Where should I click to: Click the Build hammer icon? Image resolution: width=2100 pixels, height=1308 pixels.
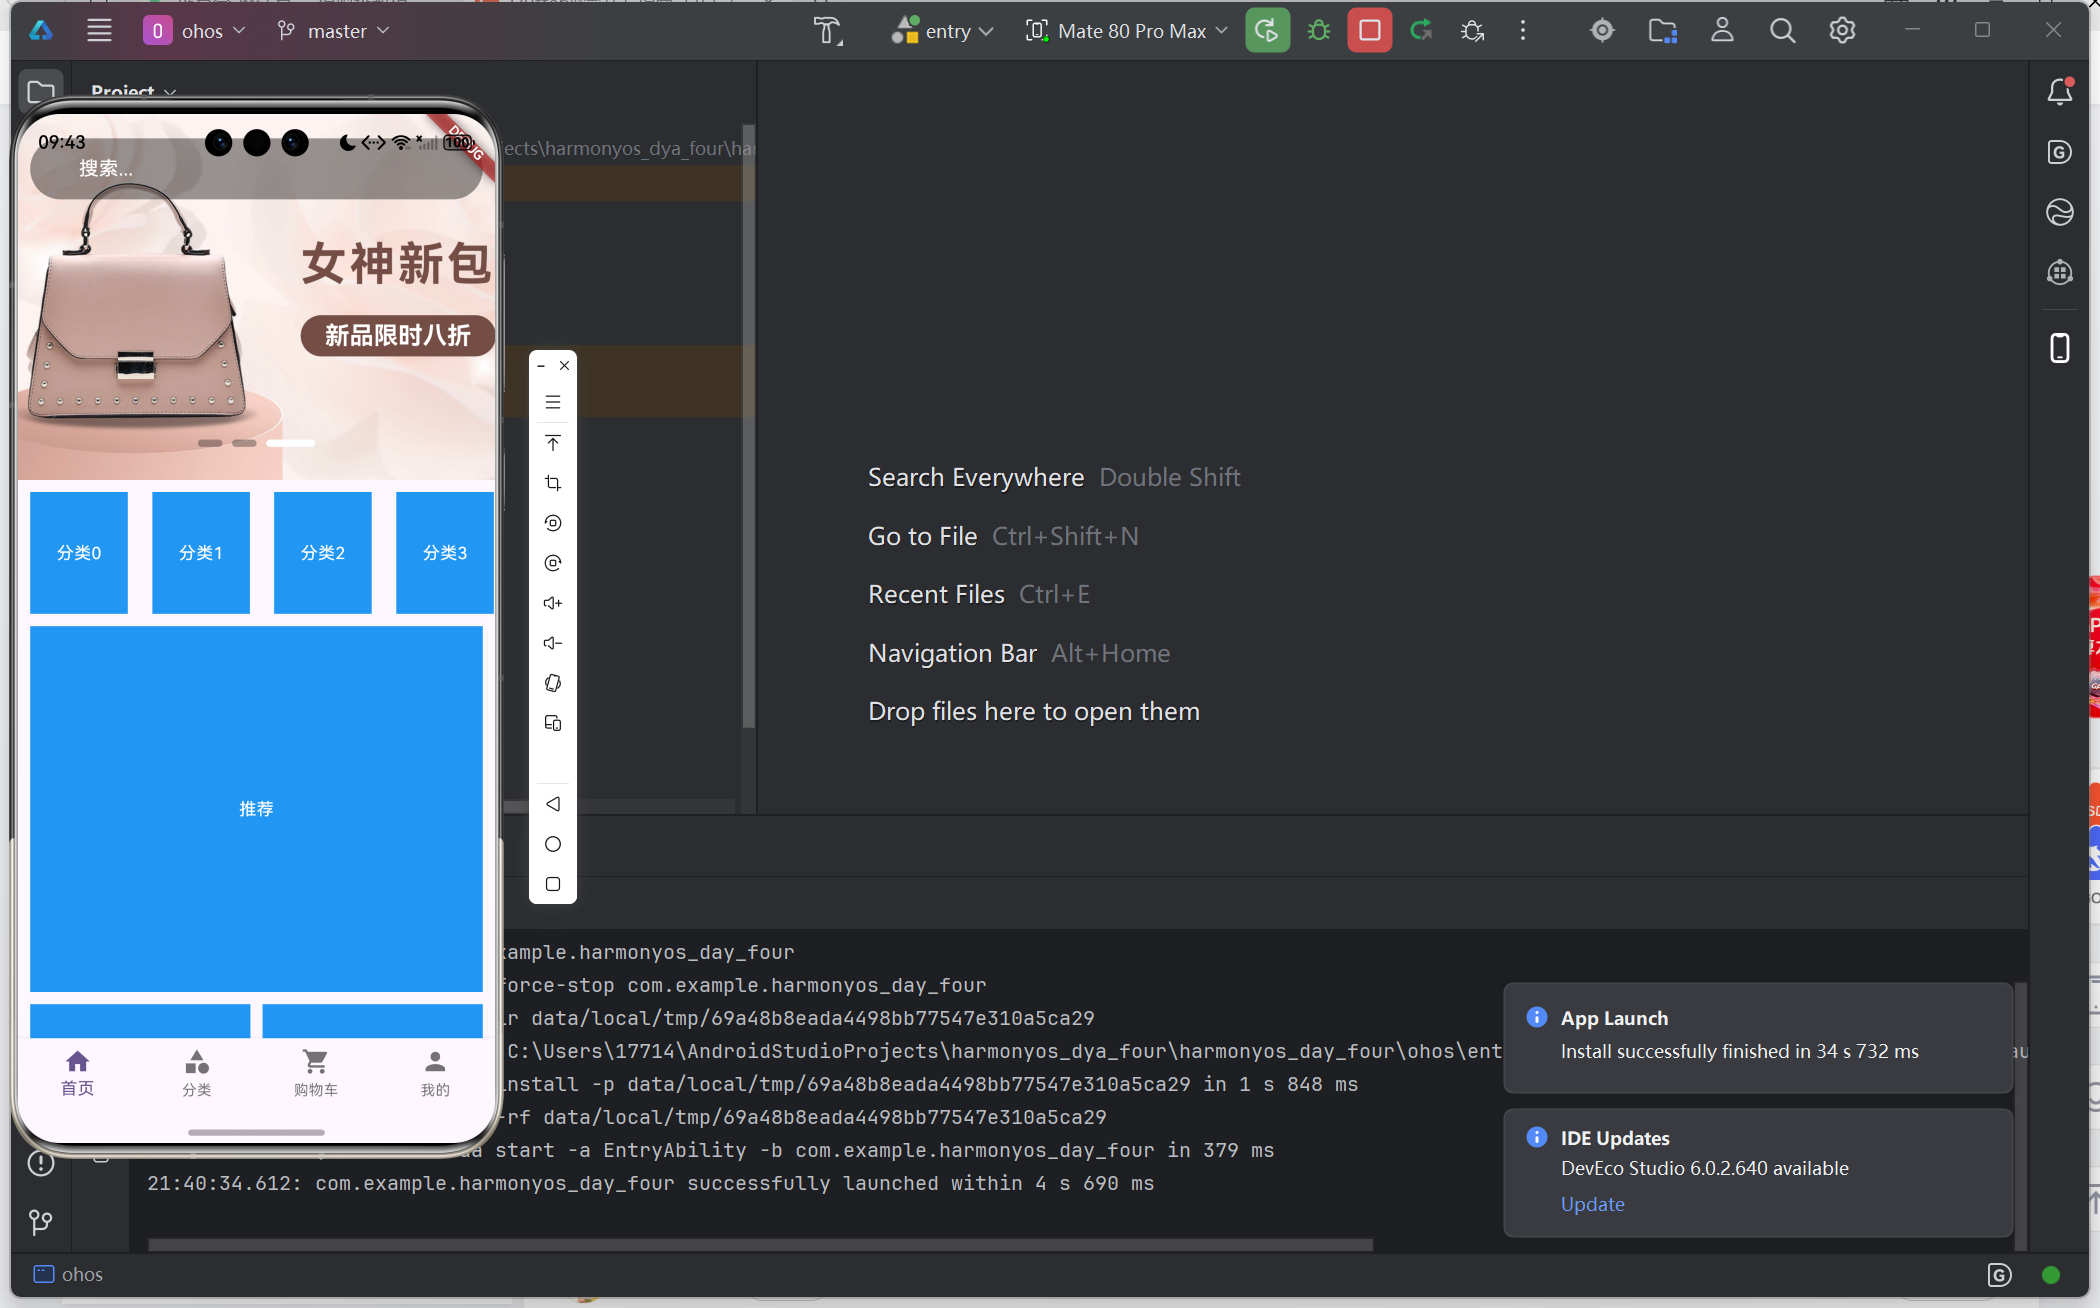tap(827, 31)
